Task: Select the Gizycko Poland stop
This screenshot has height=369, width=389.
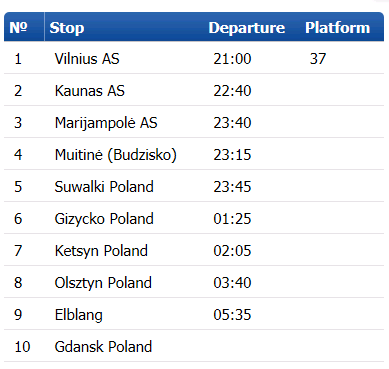Action: [x=104, y=219]
